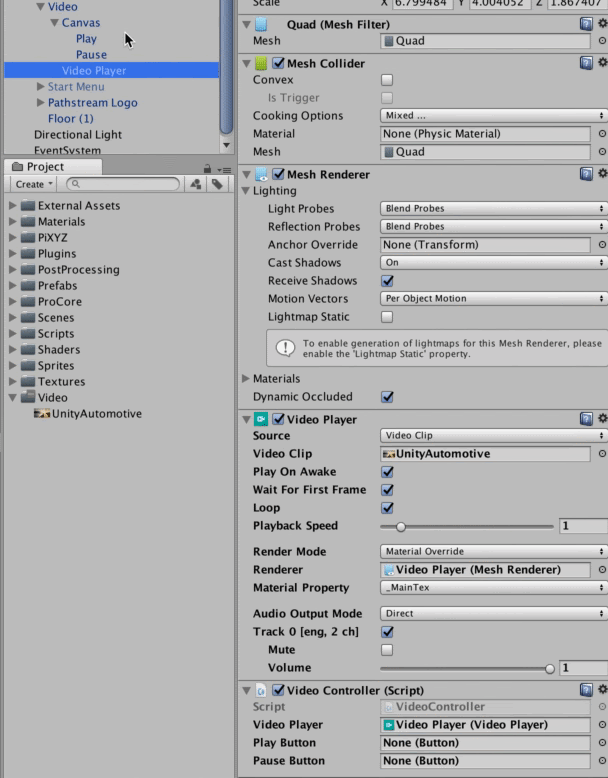608x778 pixels.
Task: Click the Video Controller help book icon
Action: [586, 690]
